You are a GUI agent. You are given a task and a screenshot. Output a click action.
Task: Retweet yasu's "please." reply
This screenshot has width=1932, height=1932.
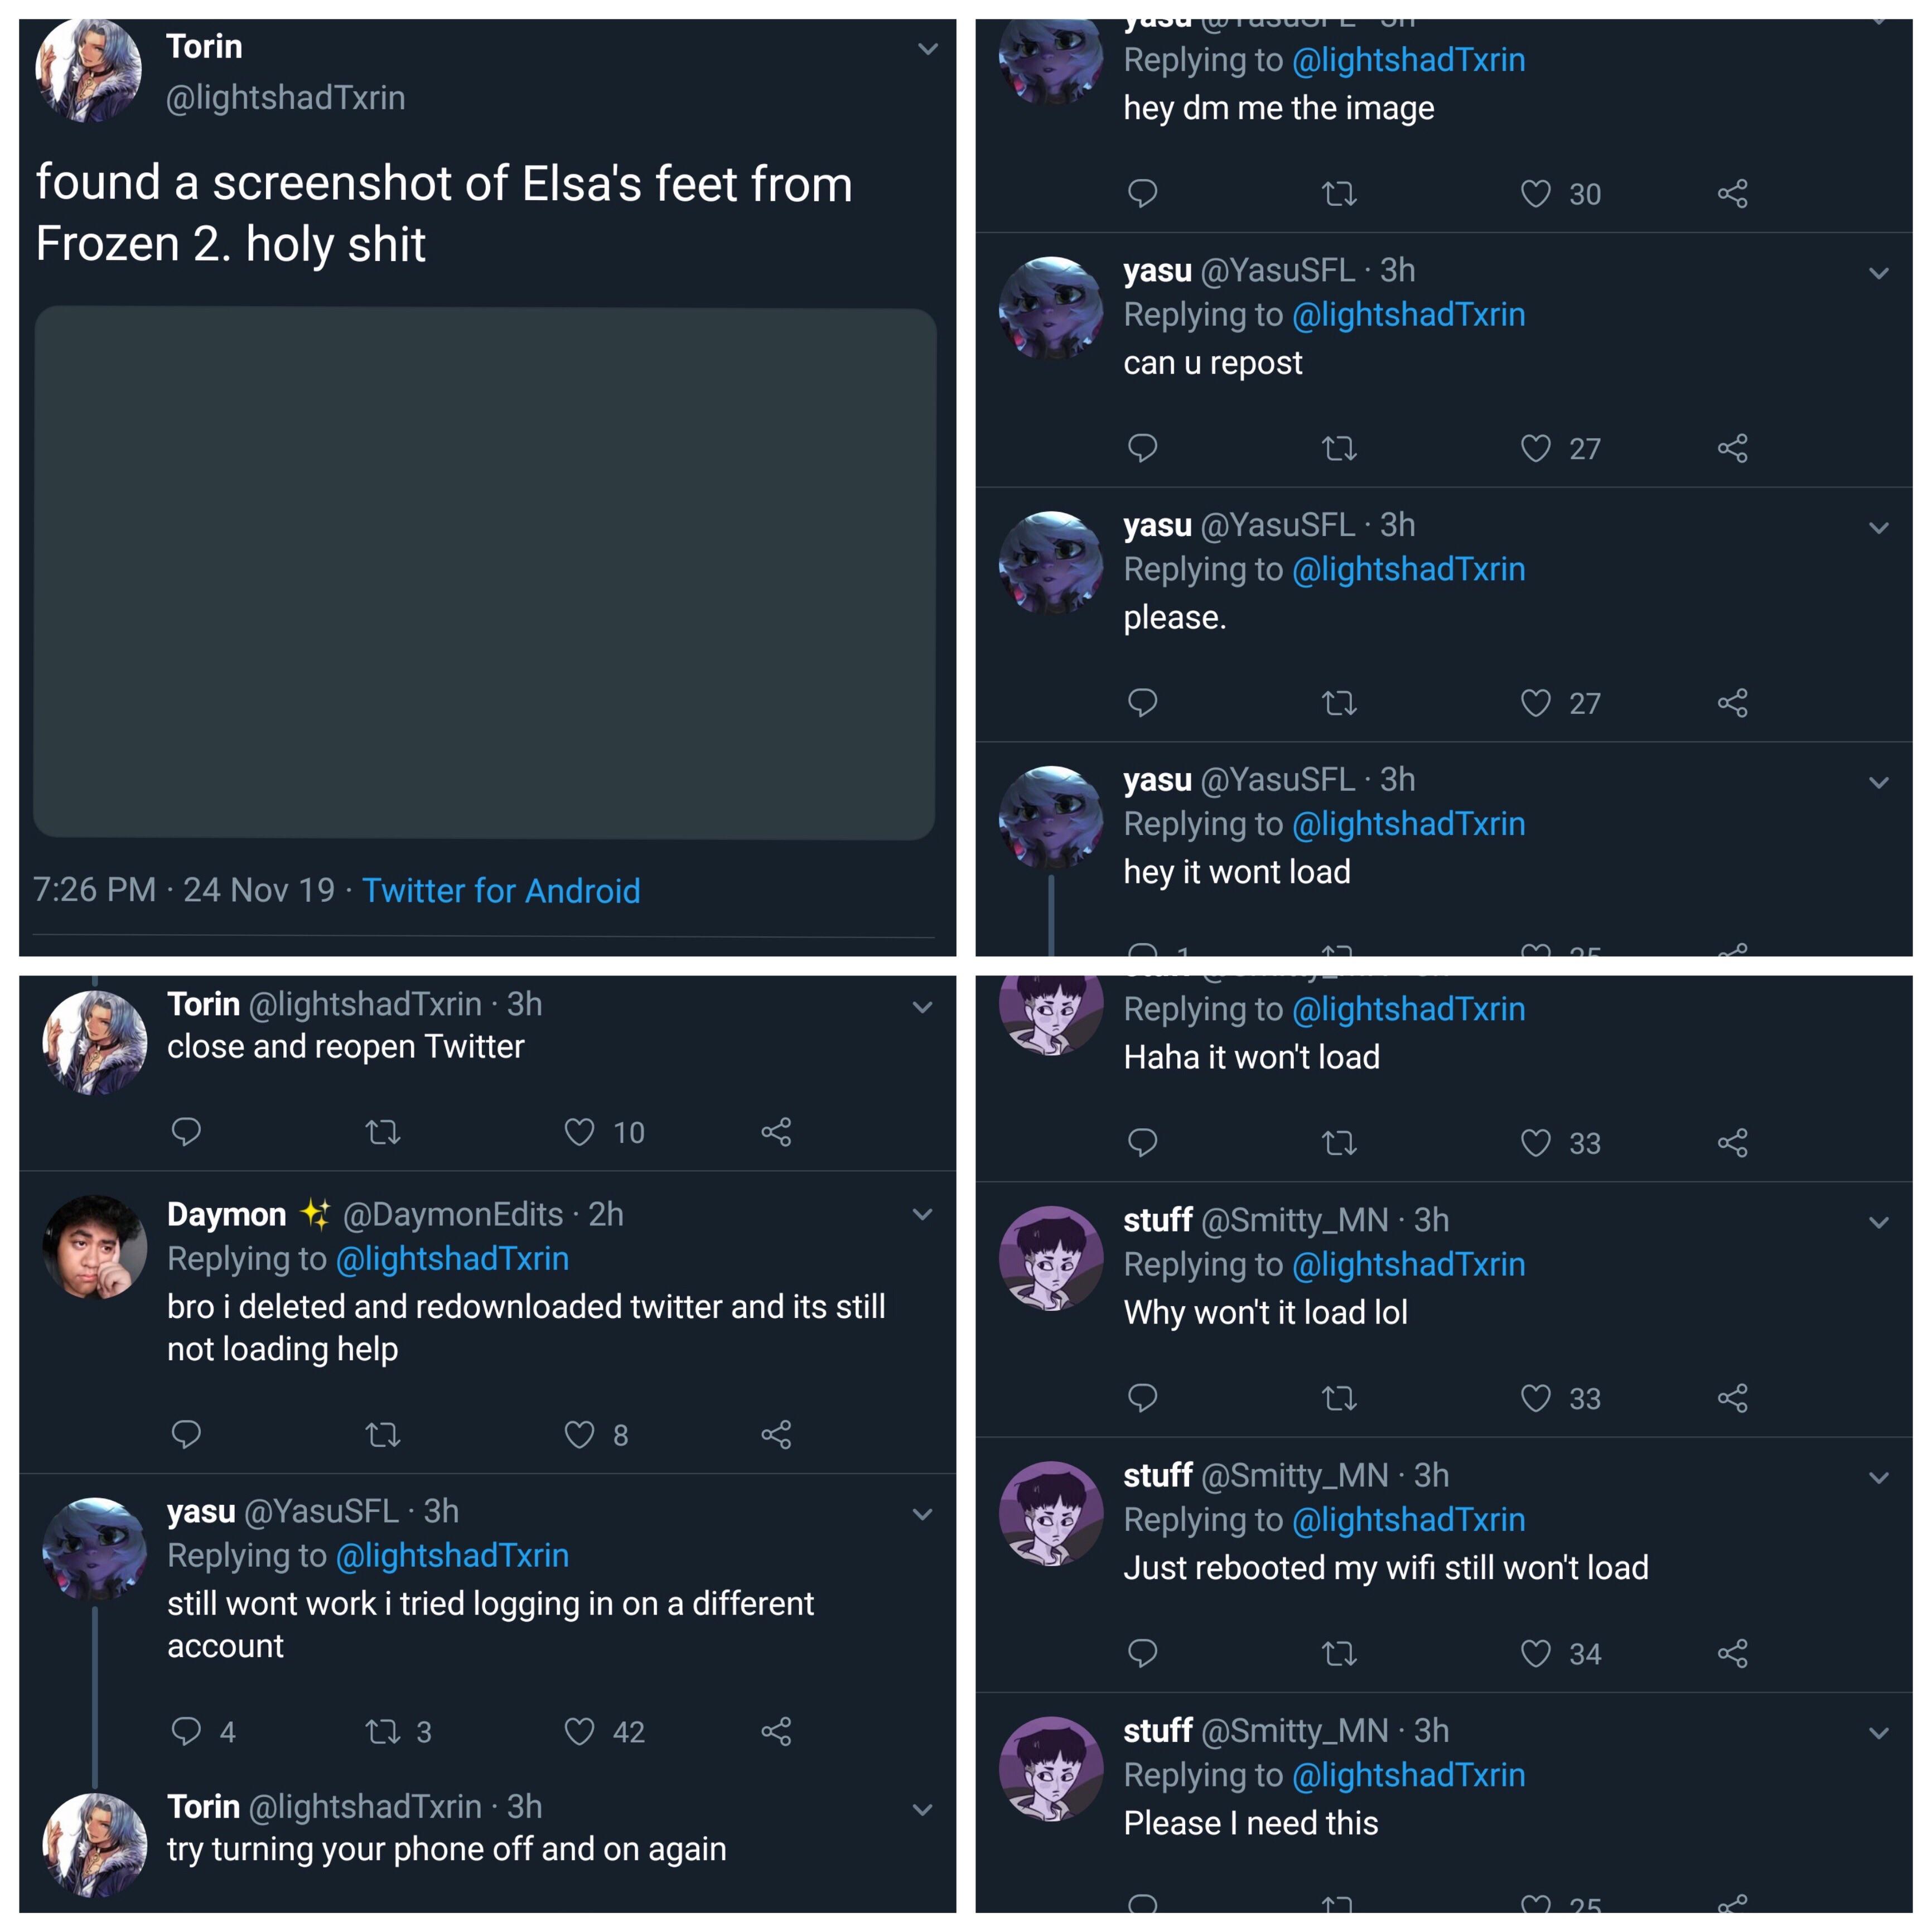click(1339, 703)
